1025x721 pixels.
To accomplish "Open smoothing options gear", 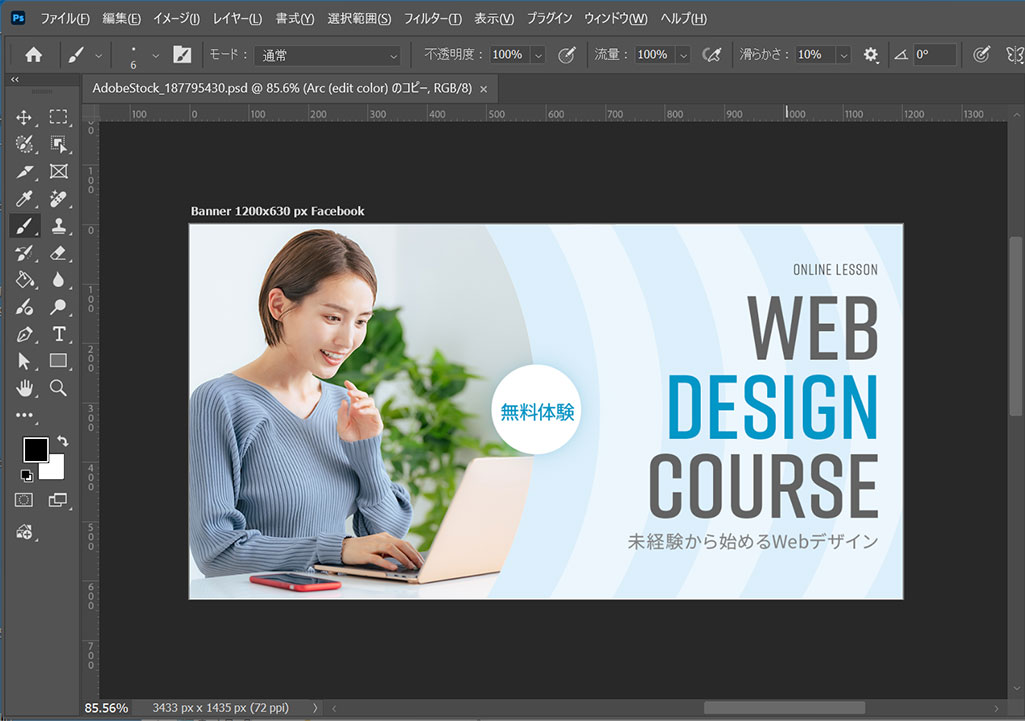I will point(870,55).
